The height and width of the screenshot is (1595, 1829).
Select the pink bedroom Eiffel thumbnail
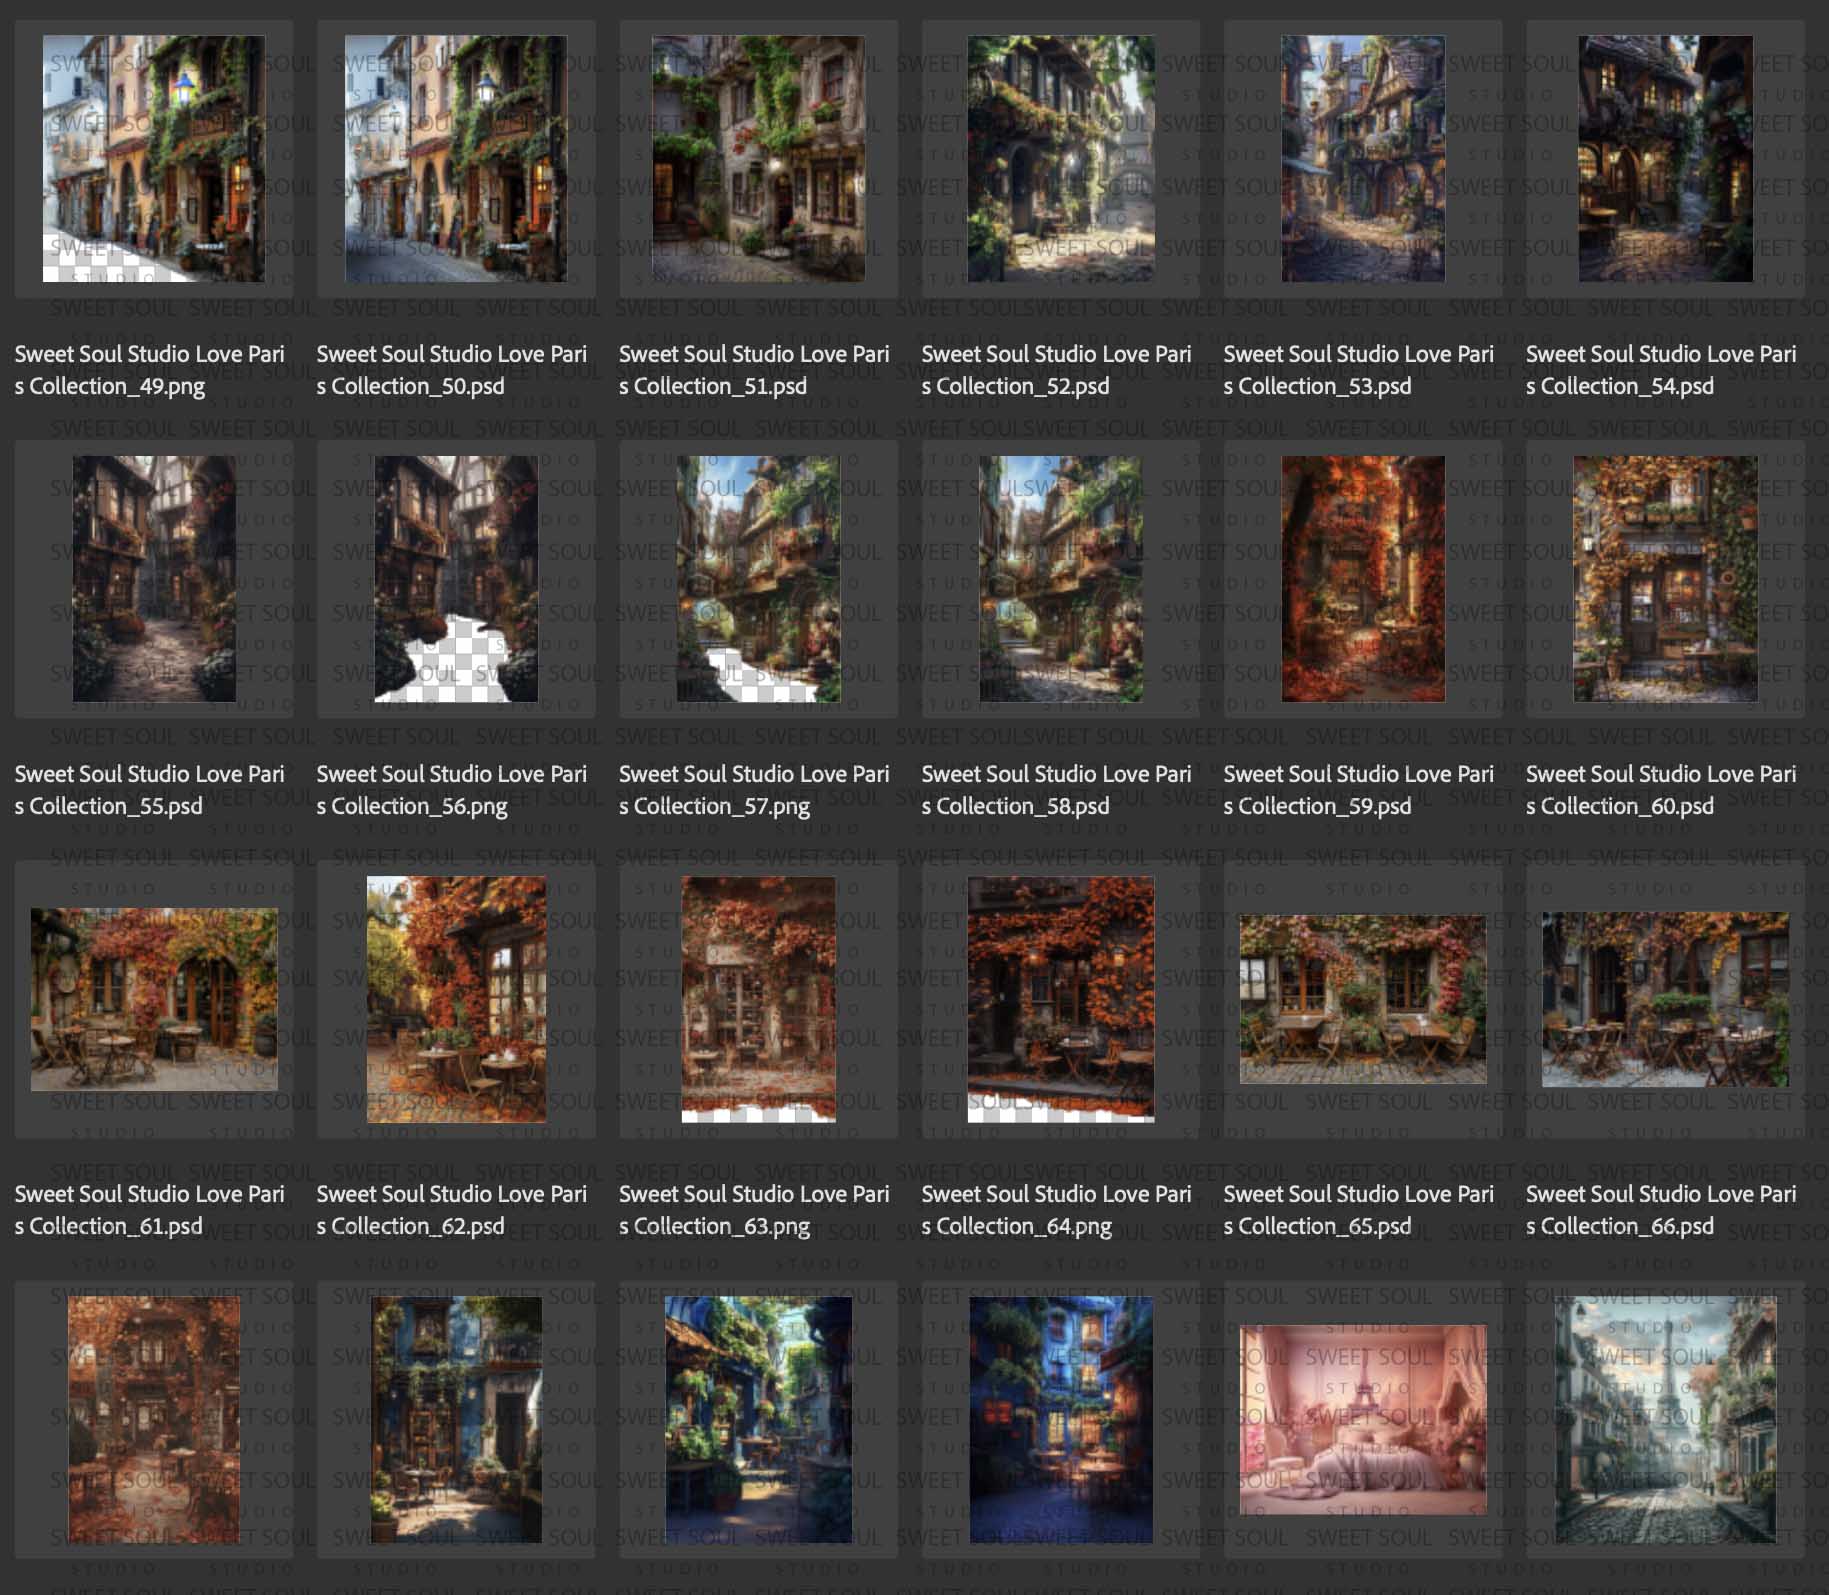coord(1363,1419)
